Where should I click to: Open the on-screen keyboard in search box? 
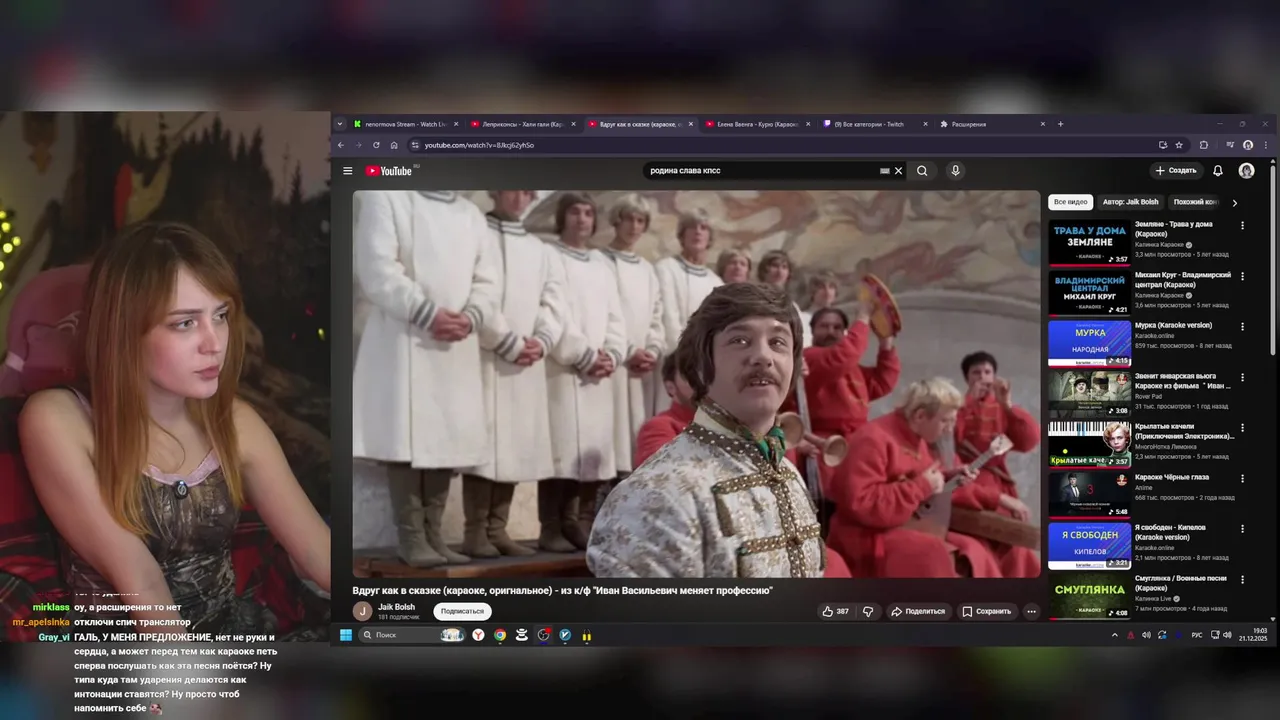884,171
